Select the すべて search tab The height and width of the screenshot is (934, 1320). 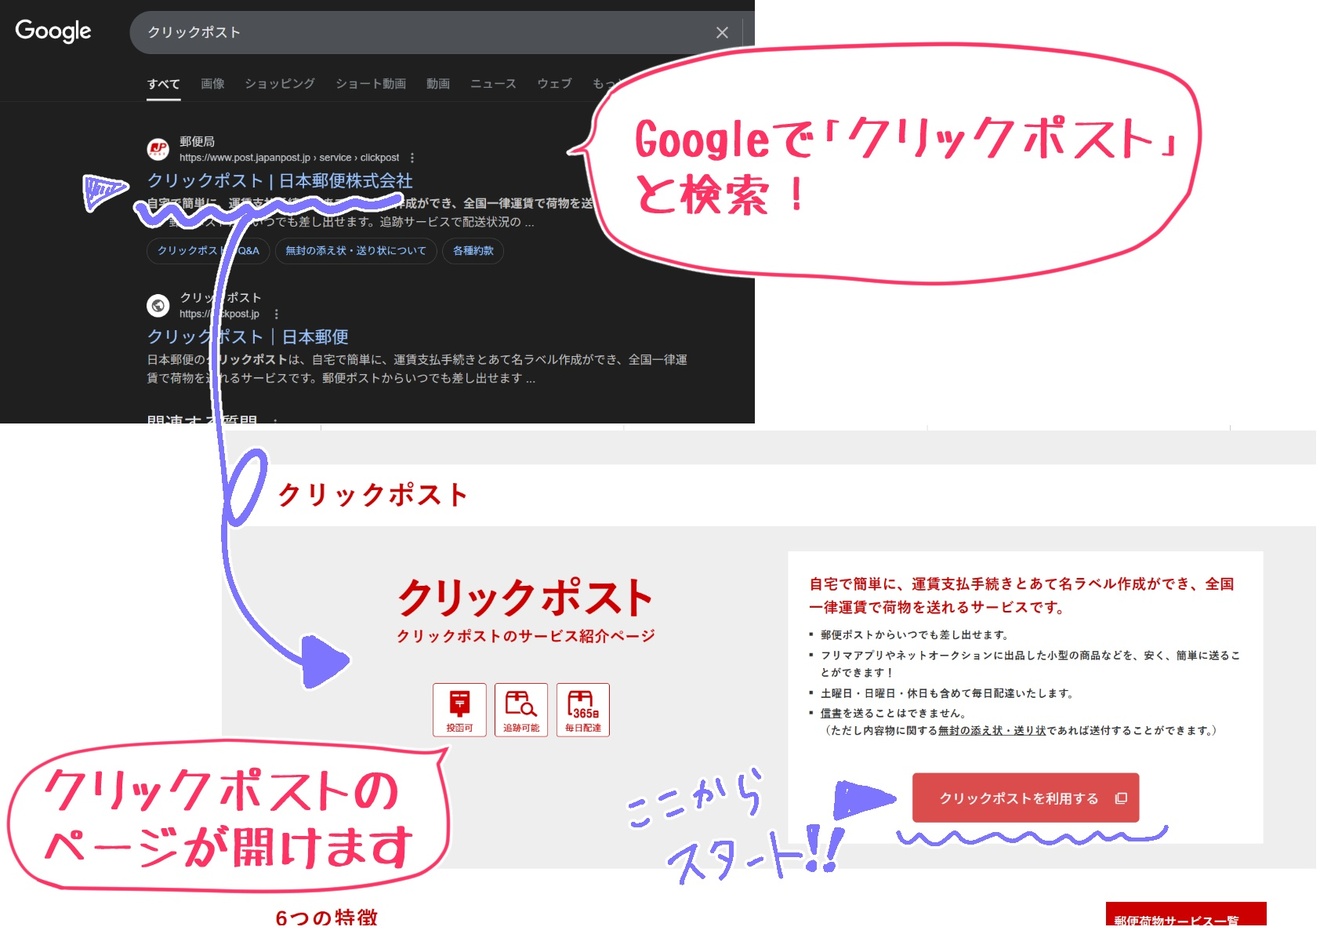(x=163, y=84)
